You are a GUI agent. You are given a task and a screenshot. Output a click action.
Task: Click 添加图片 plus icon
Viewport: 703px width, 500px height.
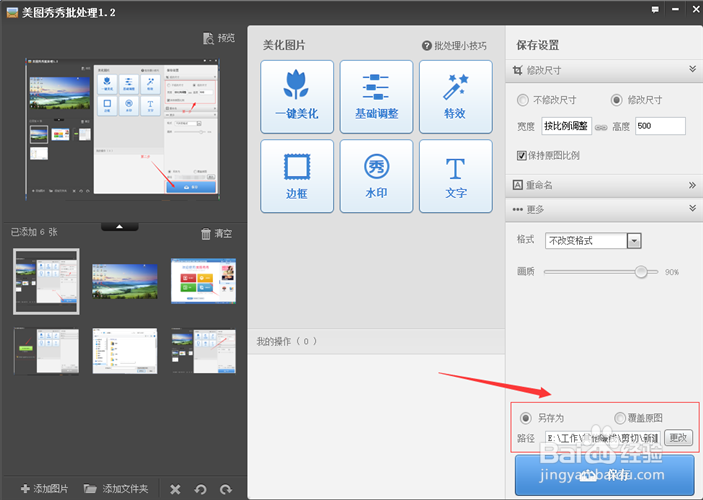click(26, 488)
